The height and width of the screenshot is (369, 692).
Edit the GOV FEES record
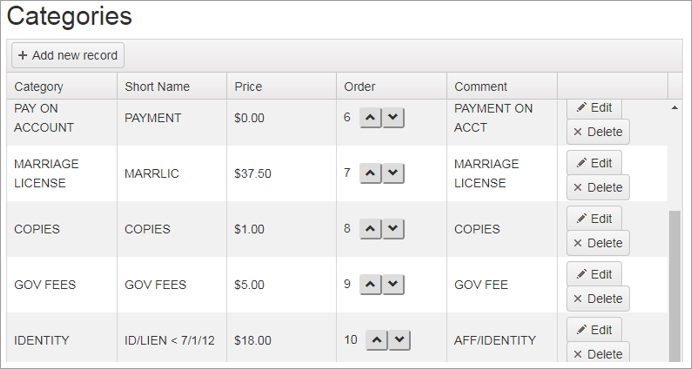point(594,274)
